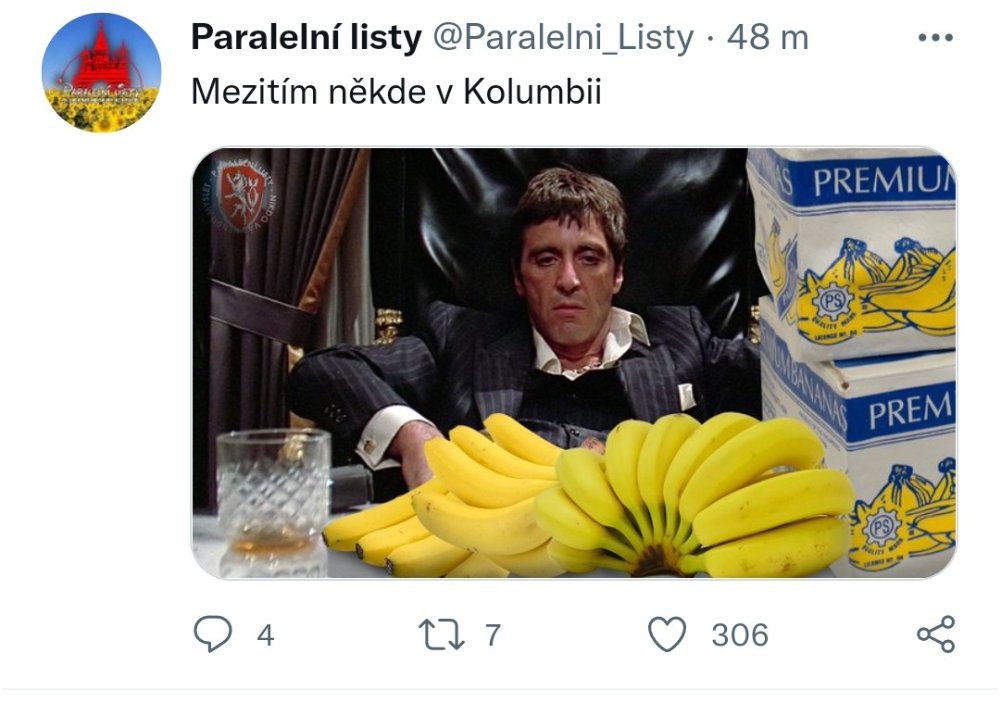Click the reply speech bubble icon
The width and height of the screenshot is (1000, 716).
click(x=211, y=635)
